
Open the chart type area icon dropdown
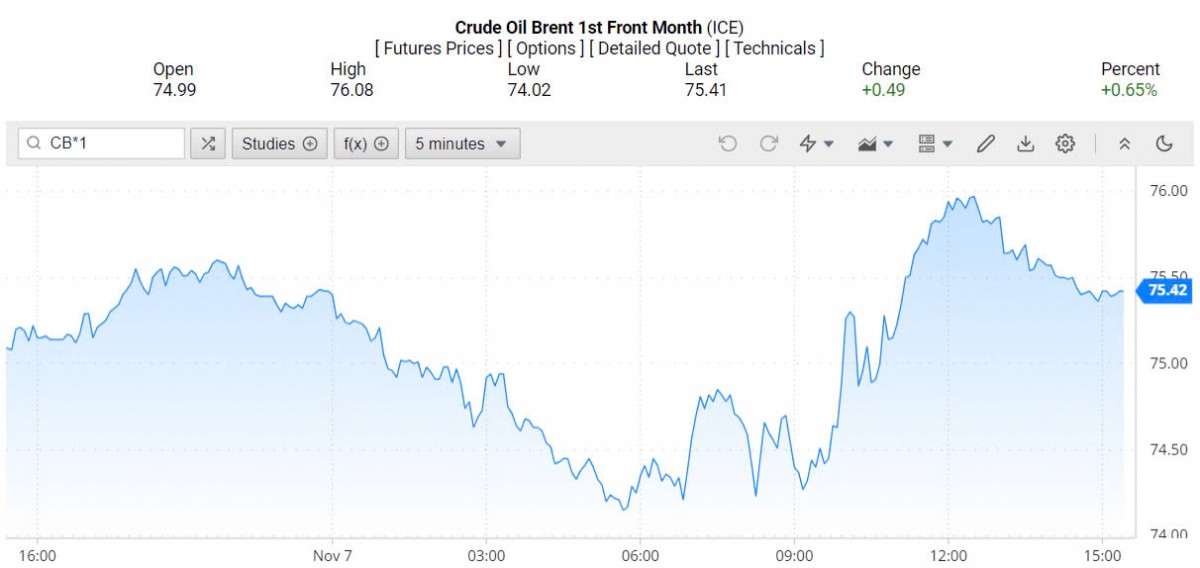coord(875,144)
